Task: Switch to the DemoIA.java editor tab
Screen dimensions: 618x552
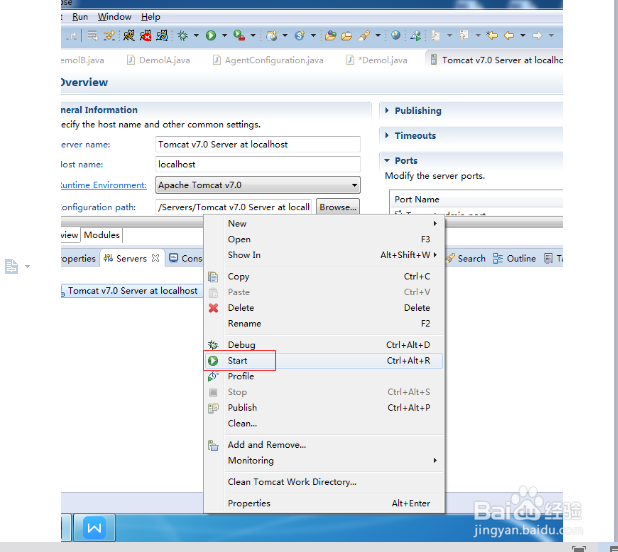Action: [158, 60]
